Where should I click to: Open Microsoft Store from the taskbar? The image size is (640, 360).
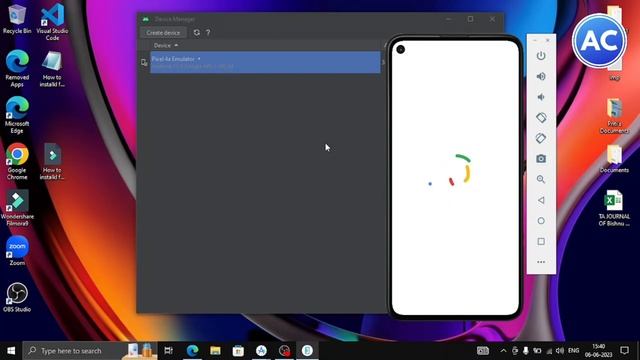pos(238,351)
